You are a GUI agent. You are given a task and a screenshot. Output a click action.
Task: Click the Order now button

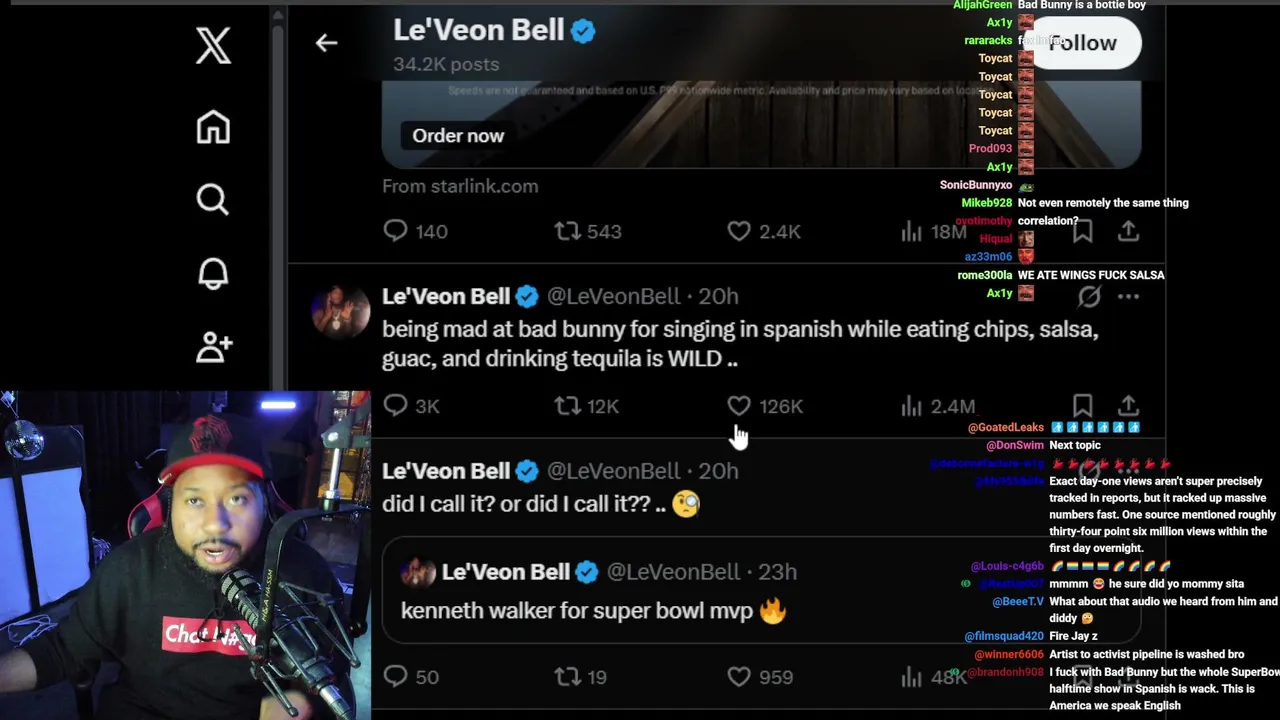tap(458, 136)
